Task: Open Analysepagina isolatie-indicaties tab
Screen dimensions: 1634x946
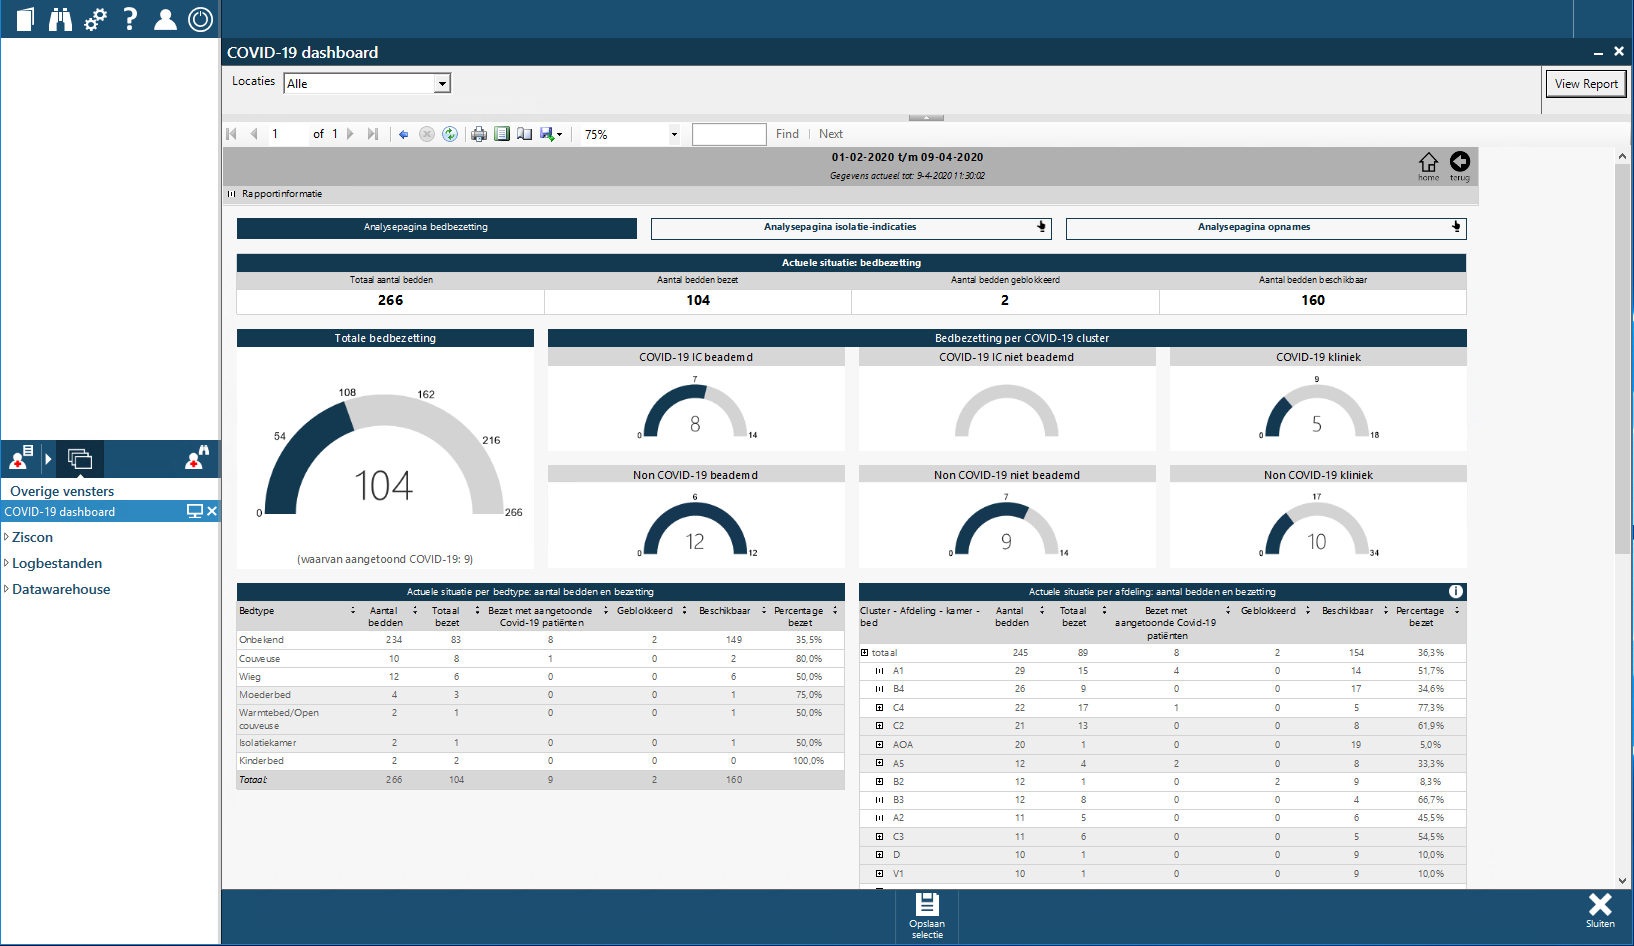Action: coord(851,228)
